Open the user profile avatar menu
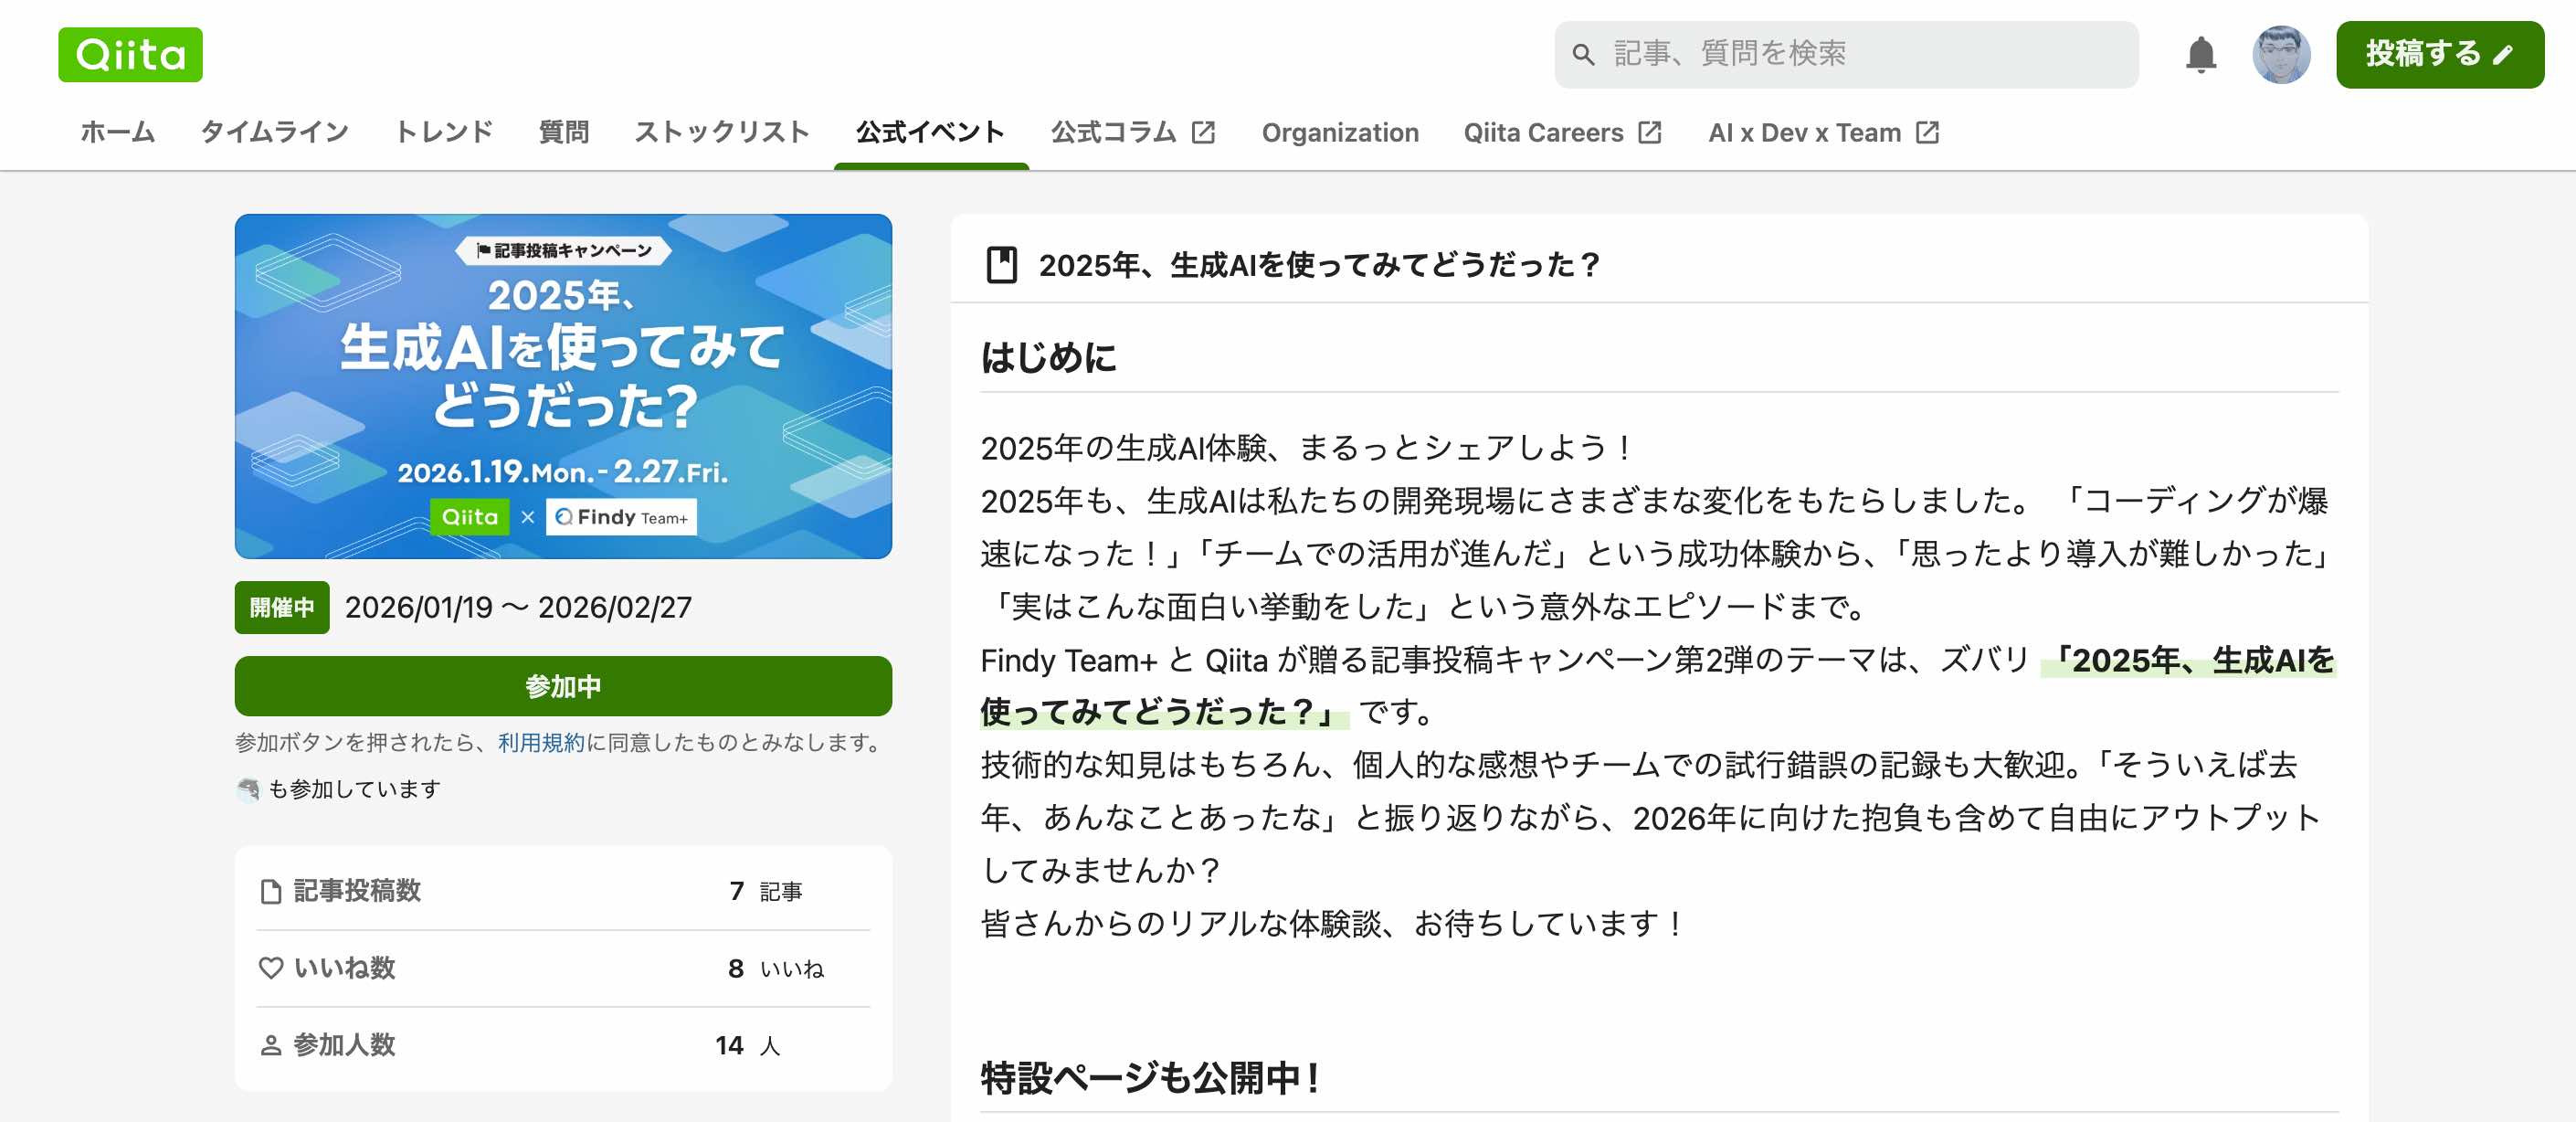Screen dimensions: 2576x1122 (x=2280, y=54)
